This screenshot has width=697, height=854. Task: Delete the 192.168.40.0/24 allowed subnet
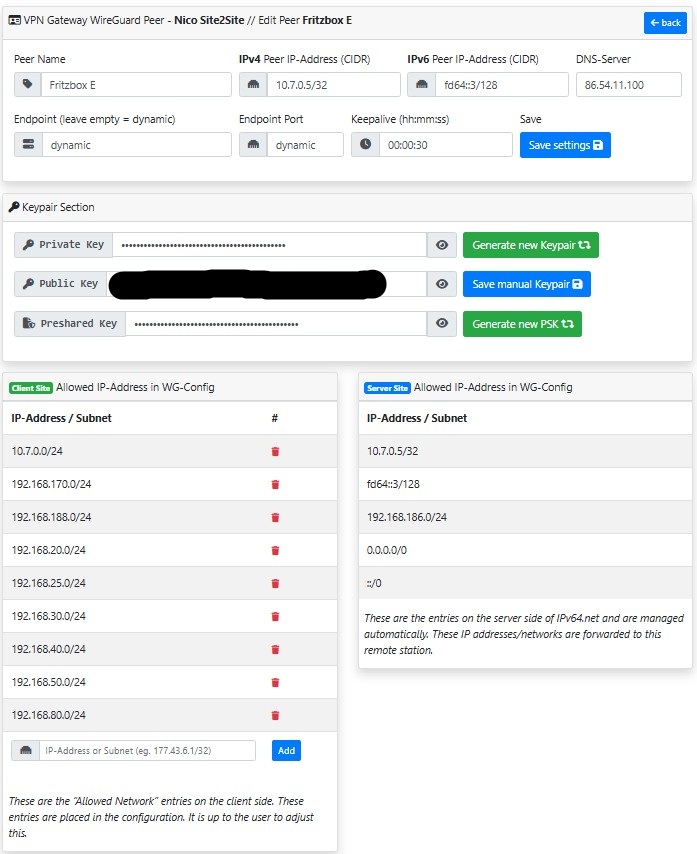(275, 650)
